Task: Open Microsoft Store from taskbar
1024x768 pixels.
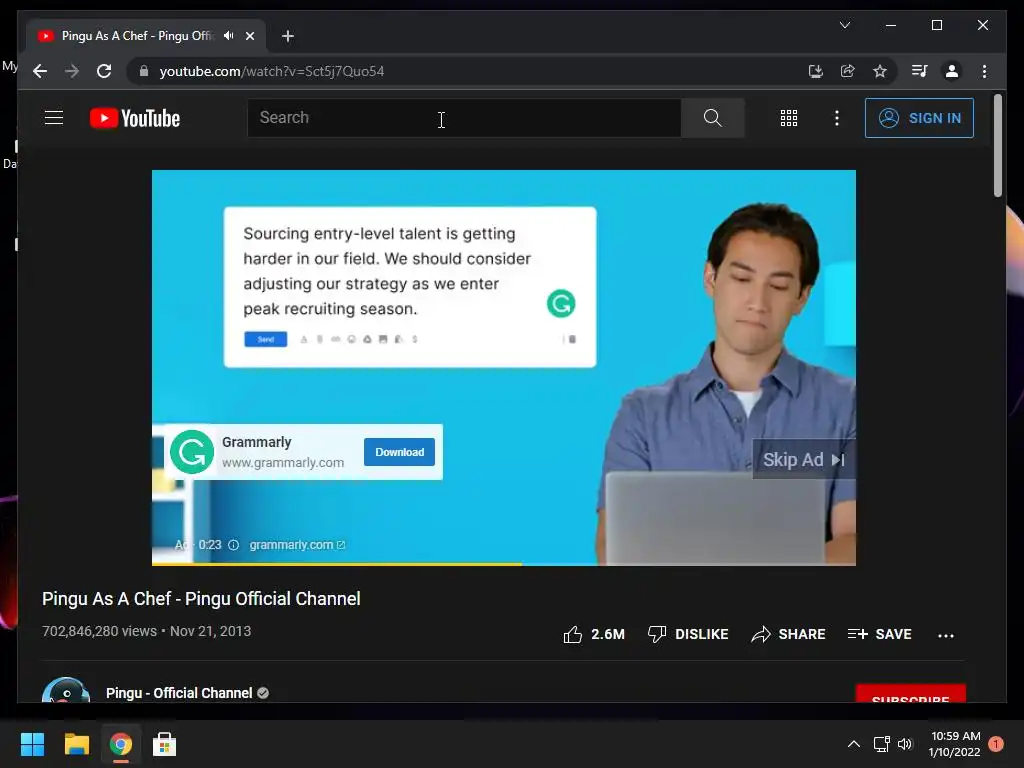Action: point(164,744)
